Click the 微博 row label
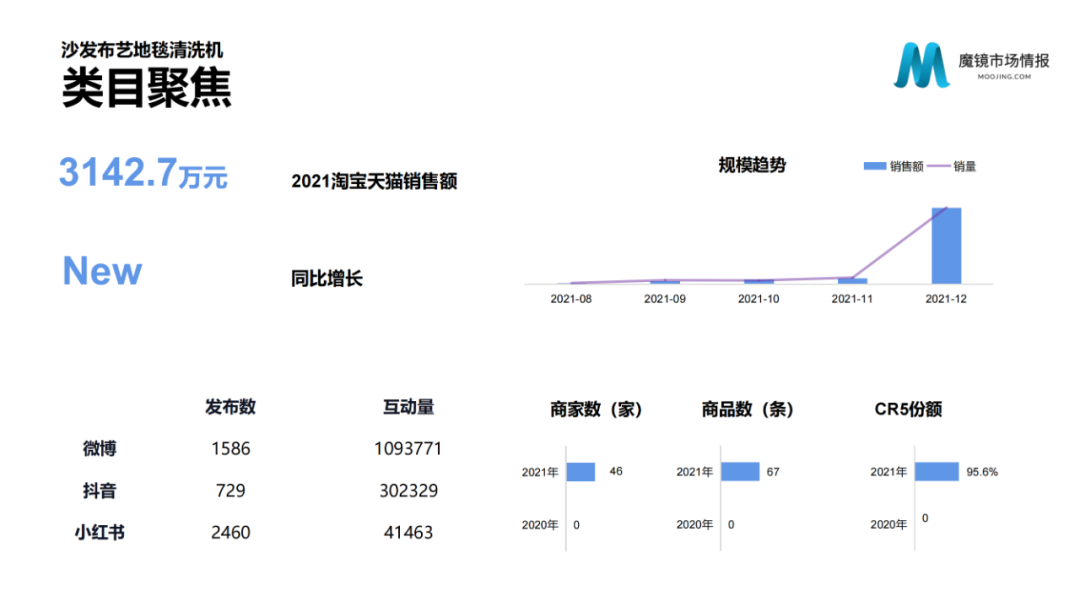Viewport: 1080px width, 607px height. point(99,449)
